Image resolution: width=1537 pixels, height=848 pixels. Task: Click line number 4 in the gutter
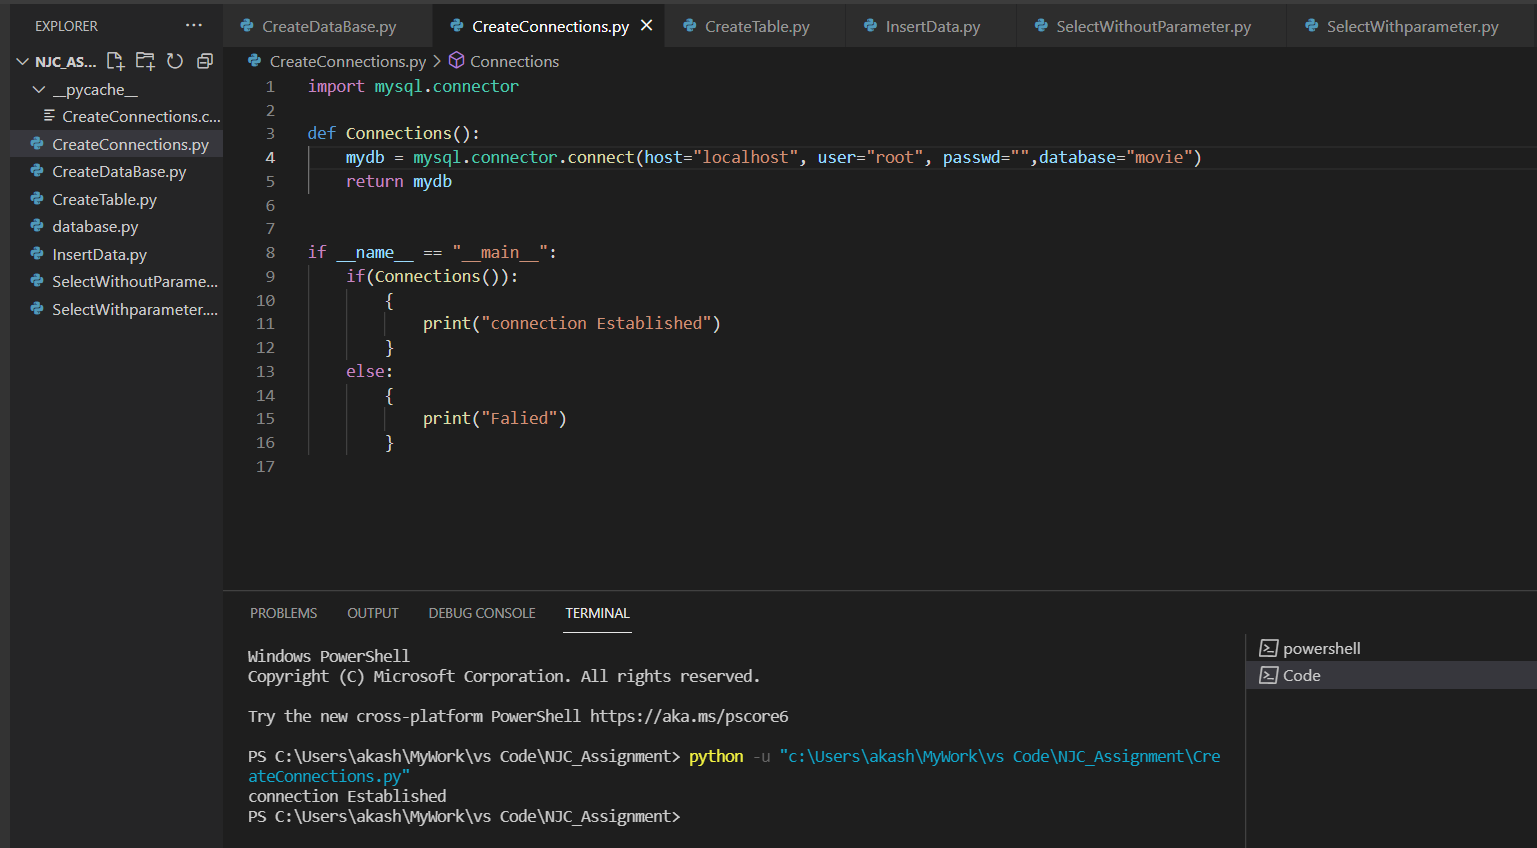pyautogui.click(x=270, y=157)
